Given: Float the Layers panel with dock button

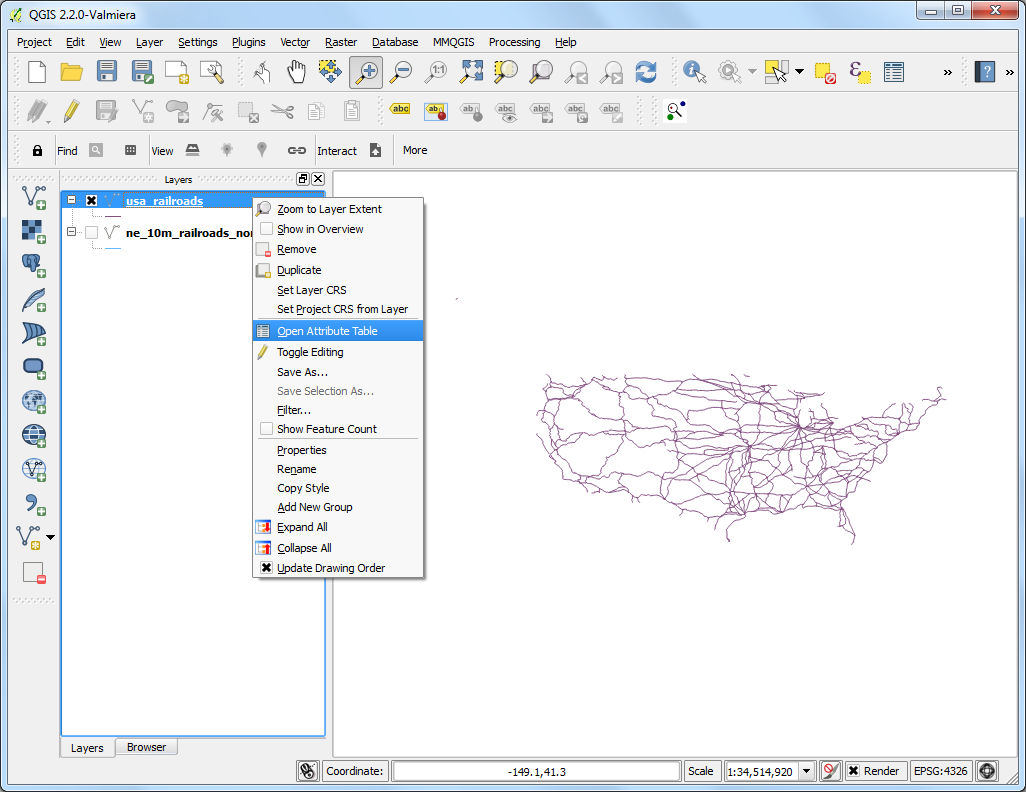Looking at the screenshot, I should click(303, 179).
